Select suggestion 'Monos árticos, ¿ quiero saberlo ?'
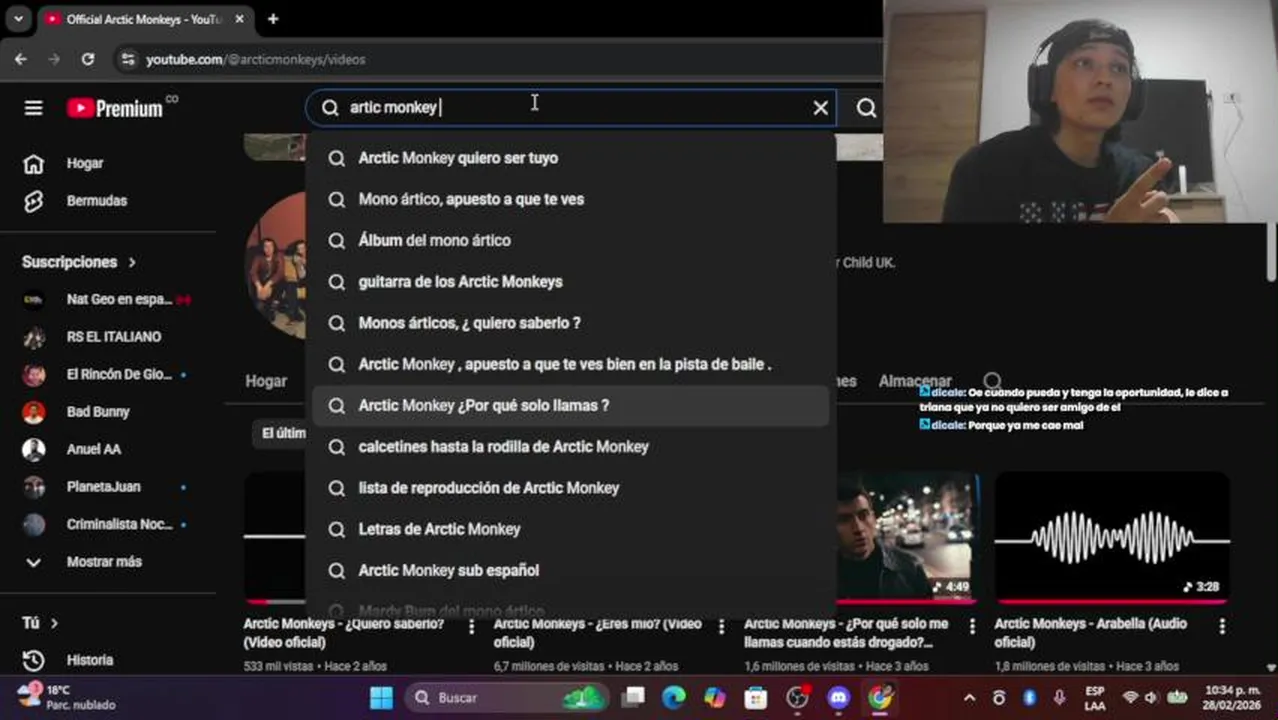The height and width of the screenshot is (720, 1278). (571, 323)
